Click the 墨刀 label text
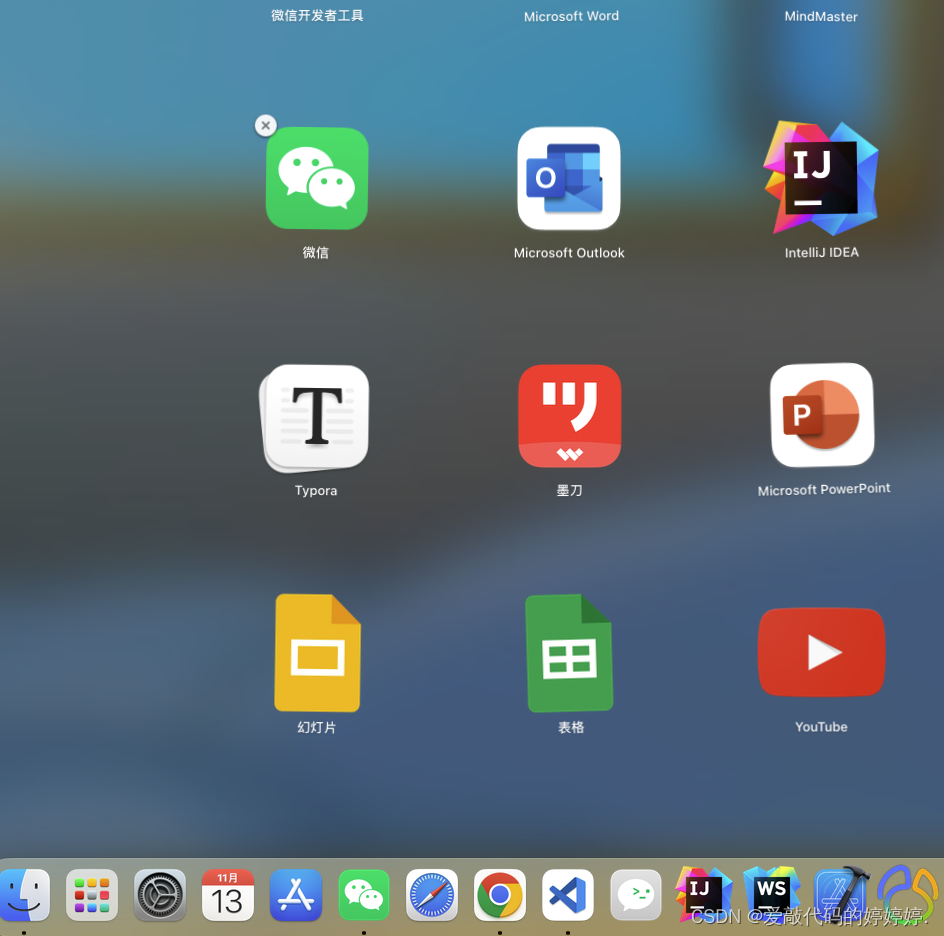 tap(570, 491)
